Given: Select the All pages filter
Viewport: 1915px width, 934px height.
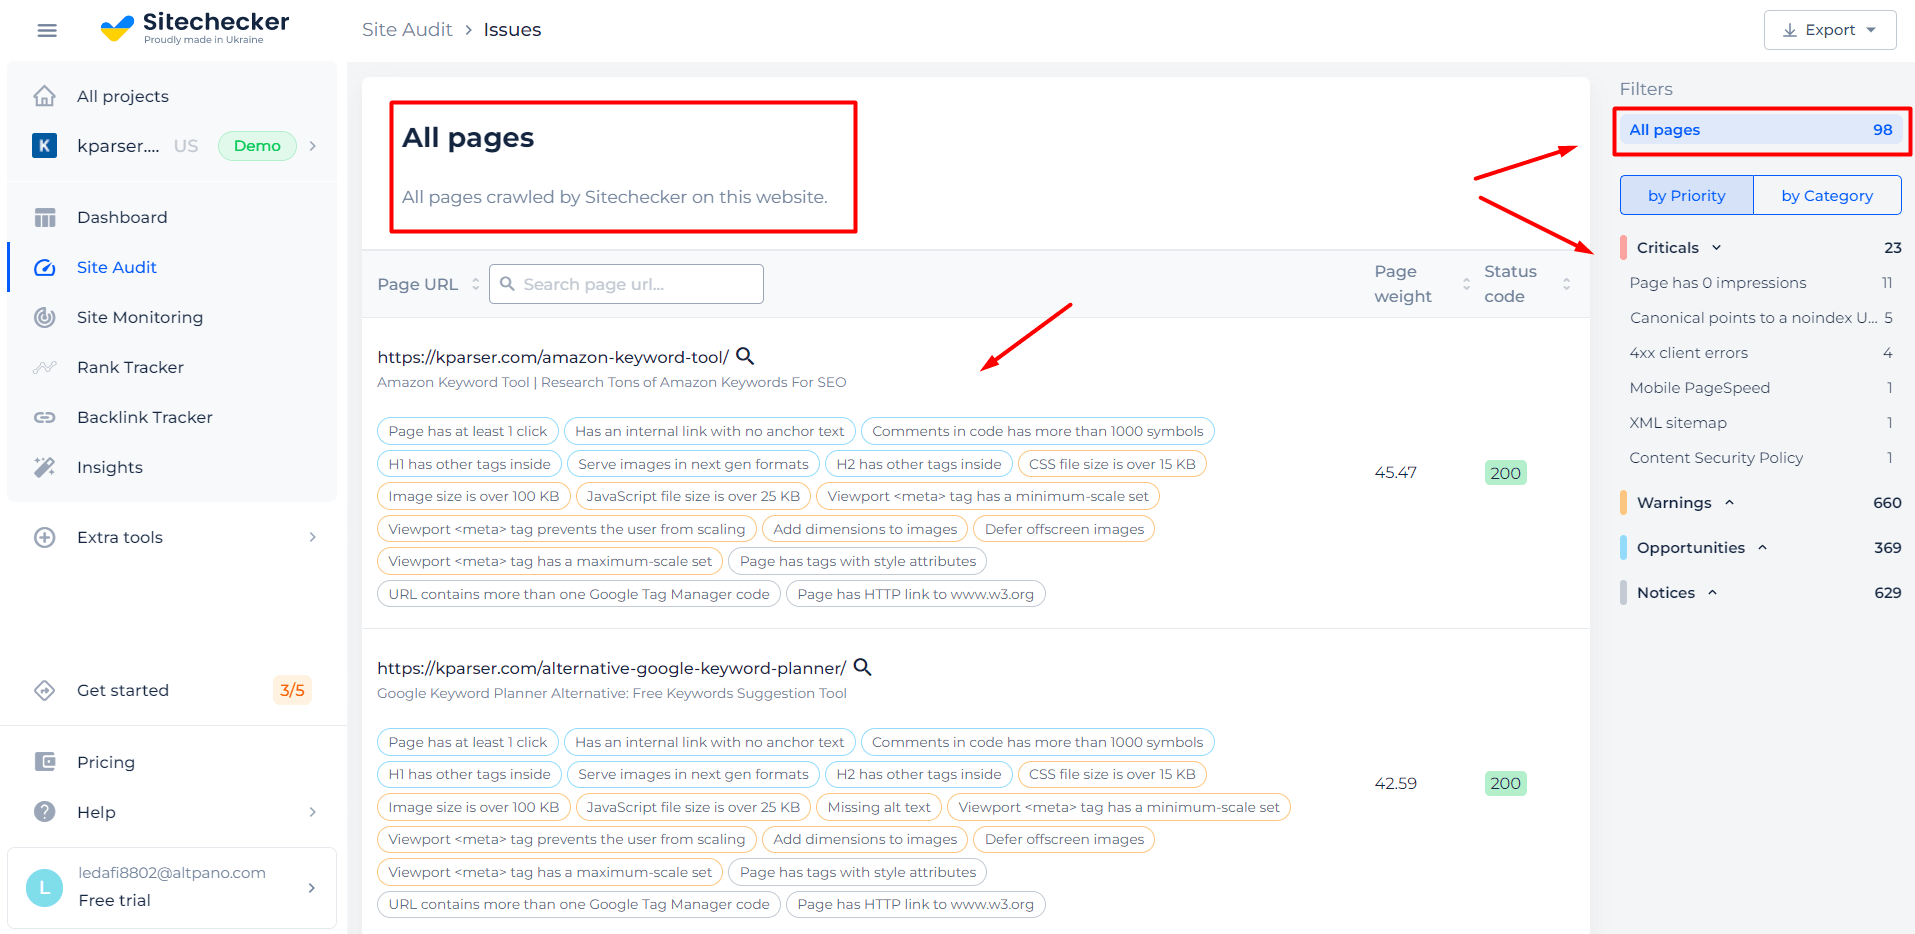Looking at the screenshot, I should pos(1761,130).
